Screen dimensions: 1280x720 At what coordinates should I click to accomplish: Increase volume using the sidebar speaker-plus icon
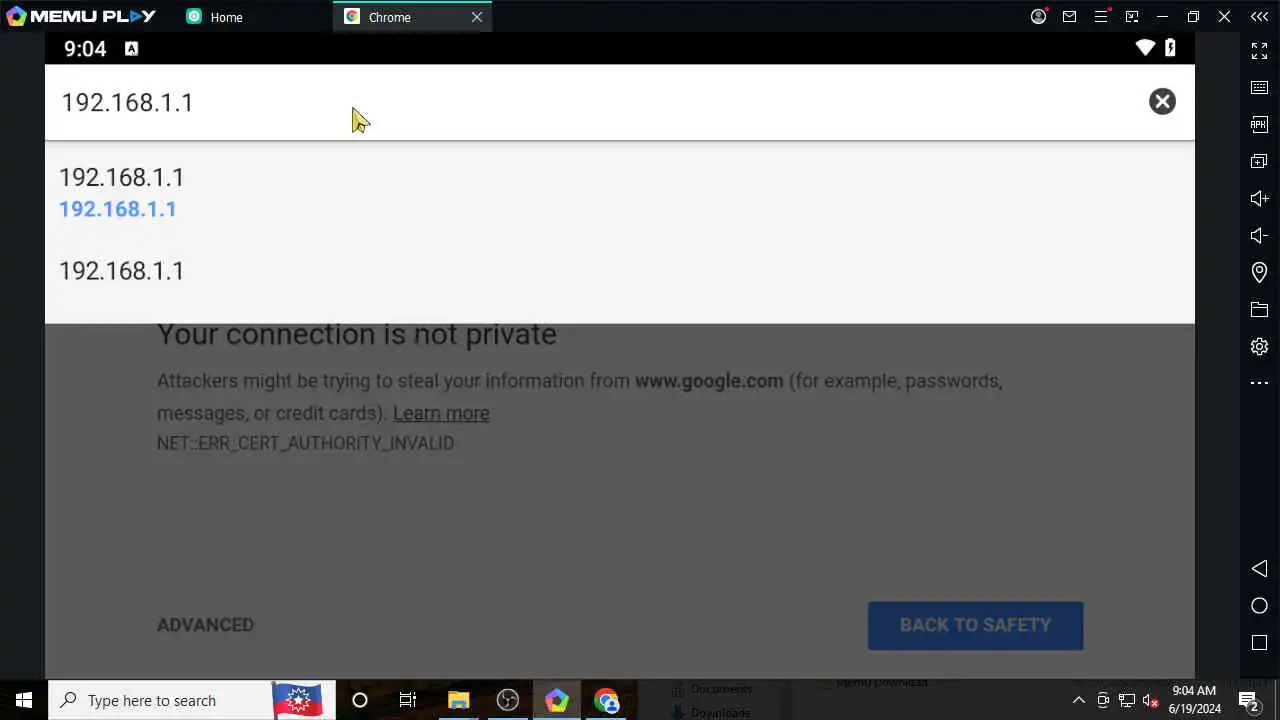click(x=1259, y=199)
